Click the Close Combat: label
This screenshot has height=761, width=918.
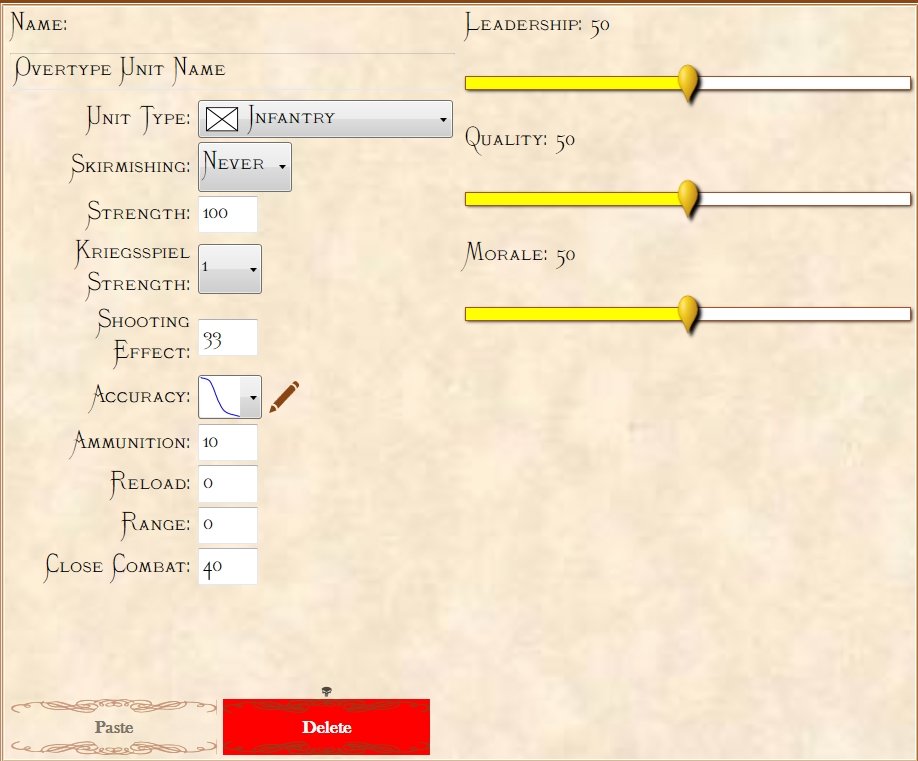pos(118,566)
